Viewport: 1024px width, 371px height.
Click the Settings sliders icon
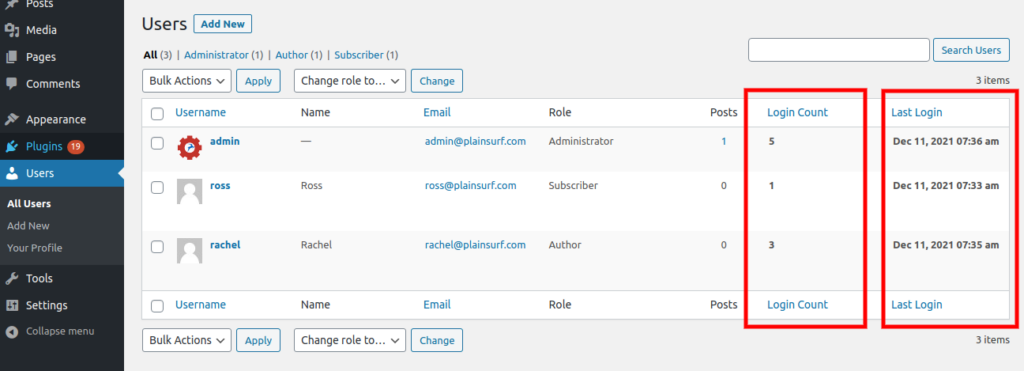(11, 305)
